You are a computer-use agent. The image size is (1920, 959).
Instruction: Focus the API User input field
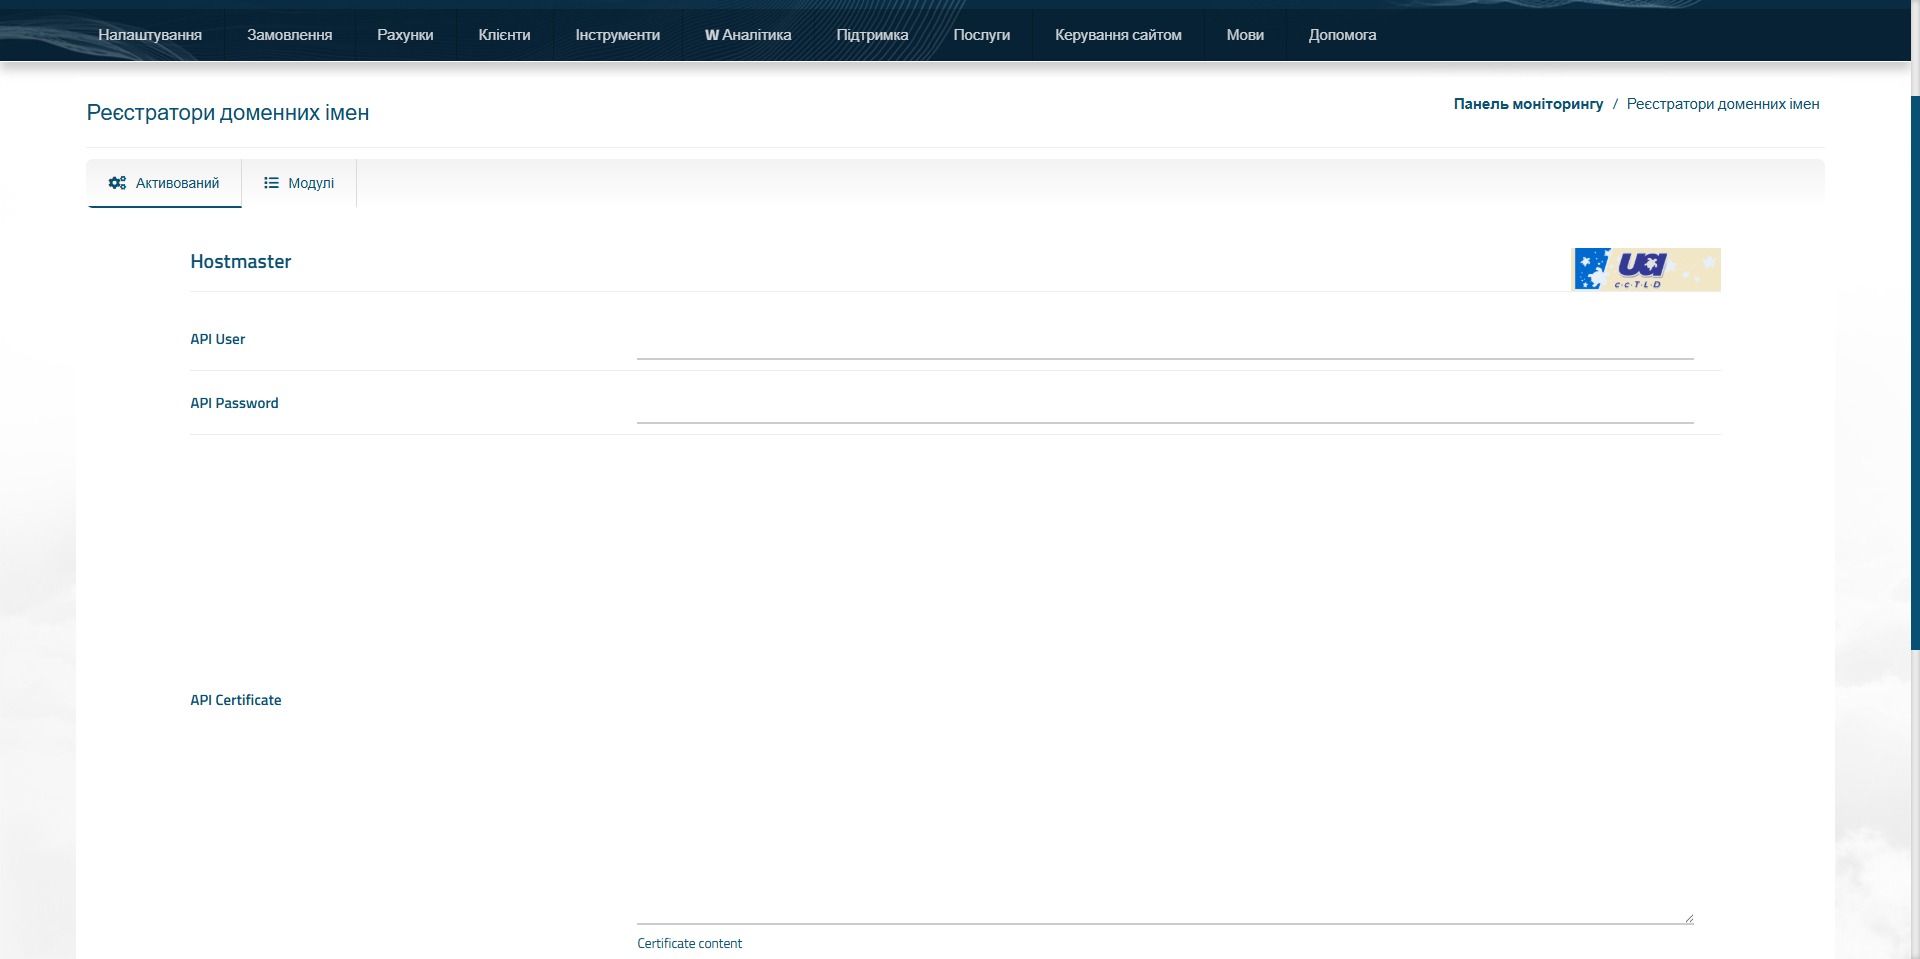[x=1164, y=342]
